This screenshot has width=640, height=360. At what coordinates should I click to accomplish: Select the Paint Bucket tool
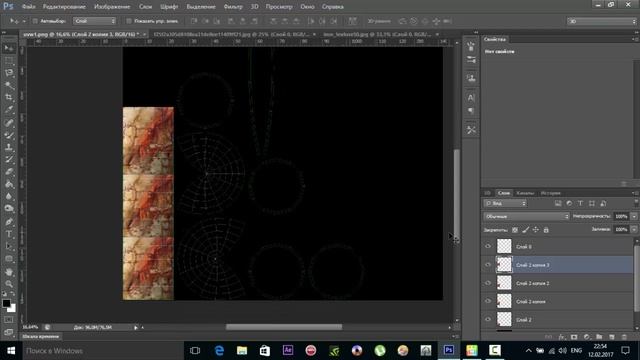9,184
